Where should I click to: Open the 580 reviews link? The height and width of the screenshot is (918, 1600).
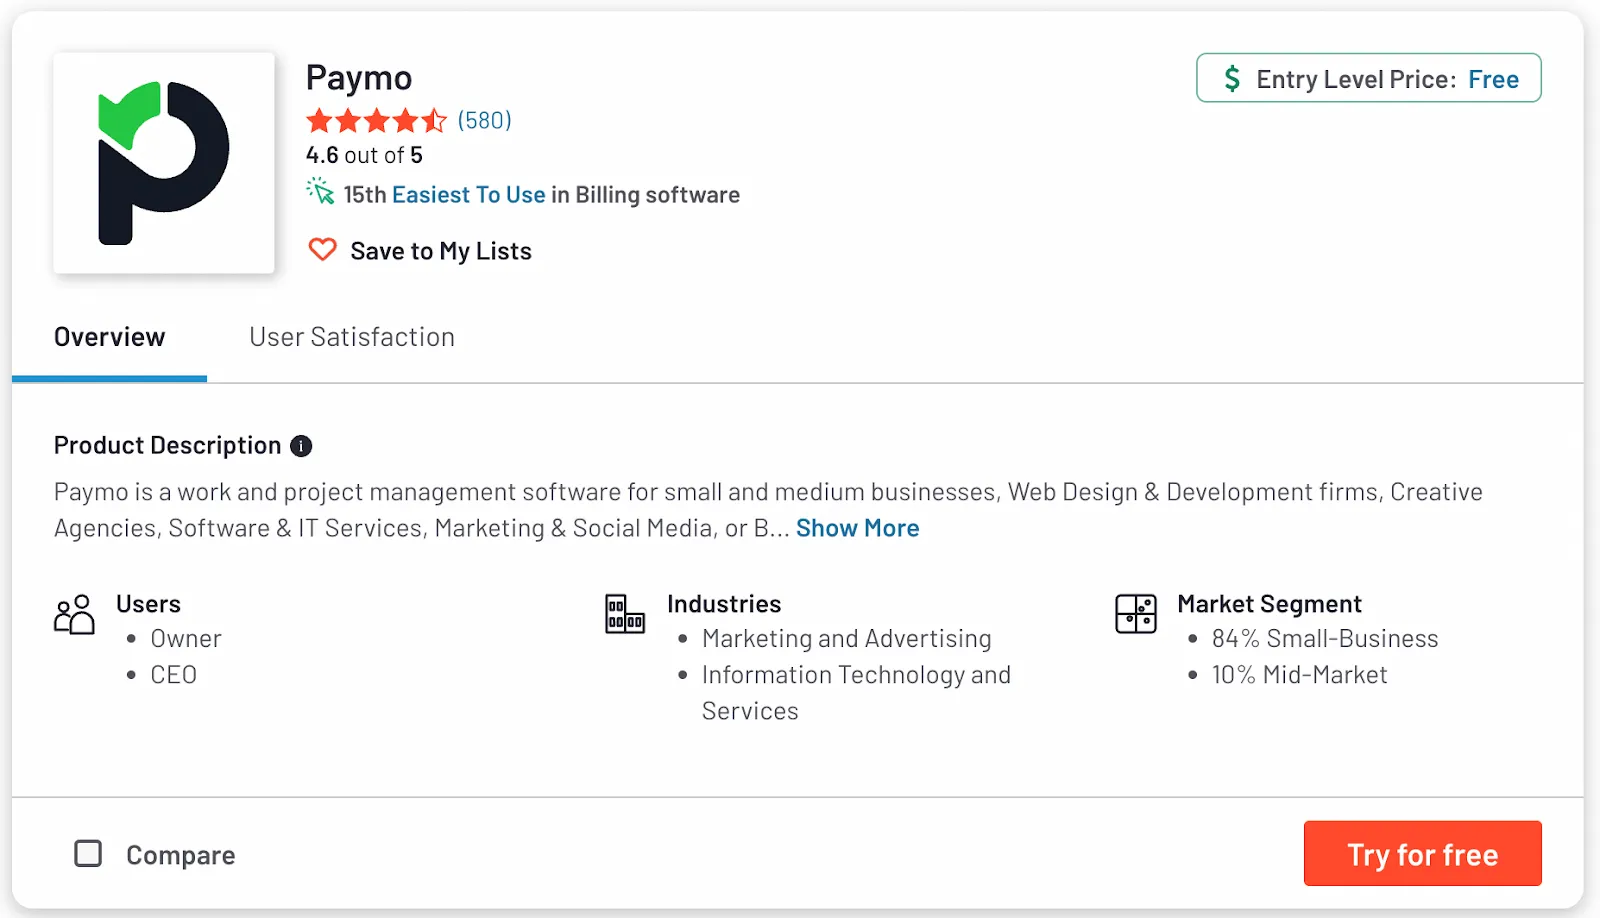coord(484,121)
